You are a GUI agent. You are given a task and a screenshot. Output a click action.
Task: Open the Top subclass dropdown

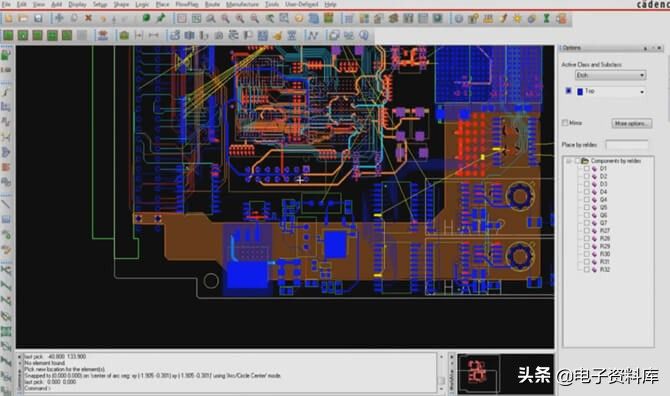[610, 91]
